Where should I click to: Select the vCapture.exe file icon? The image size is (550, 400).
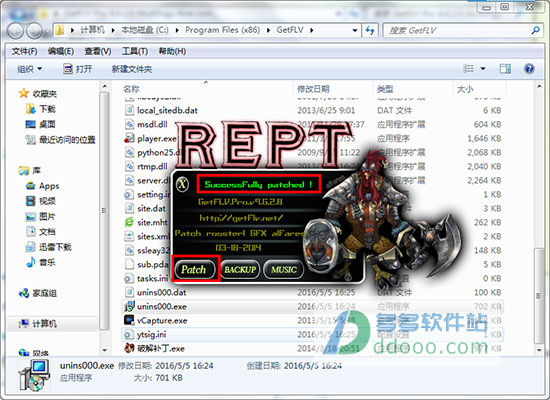tap(129, 320)
